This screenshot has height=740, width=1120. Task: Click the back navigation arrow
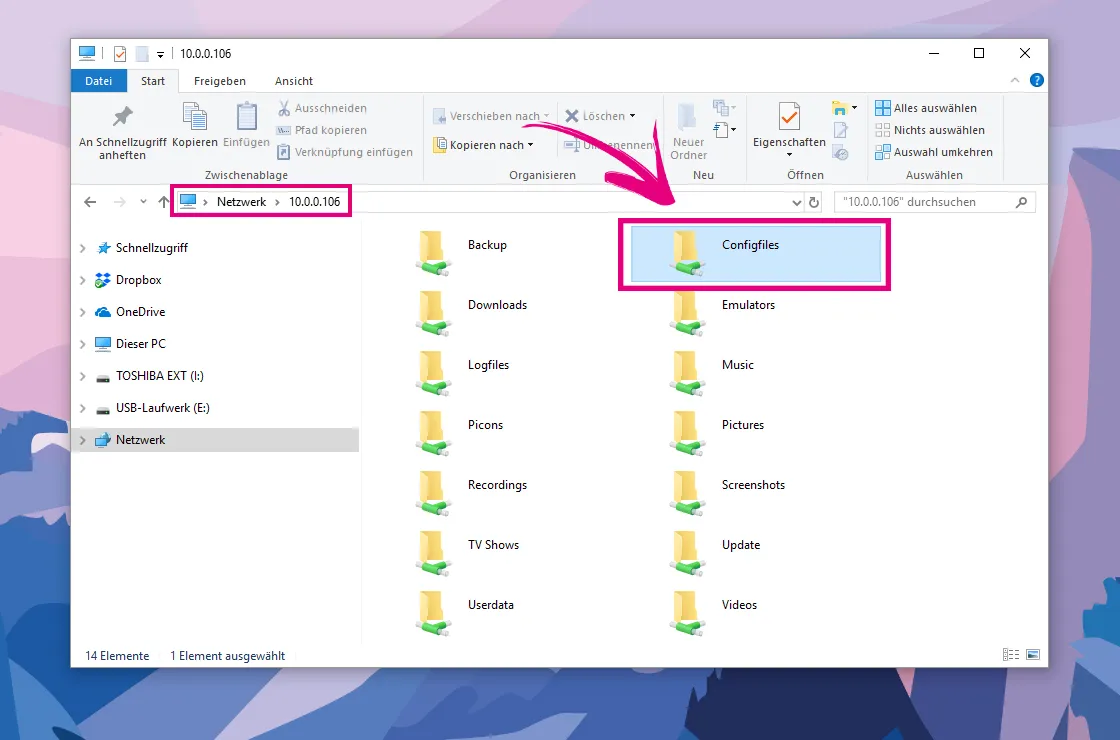pos(90,202)
